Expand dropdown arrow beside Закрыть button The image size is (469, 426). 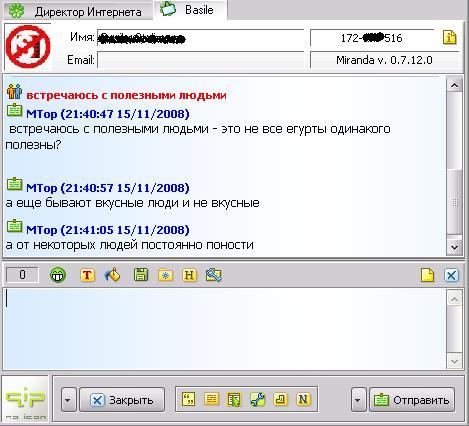68,400
